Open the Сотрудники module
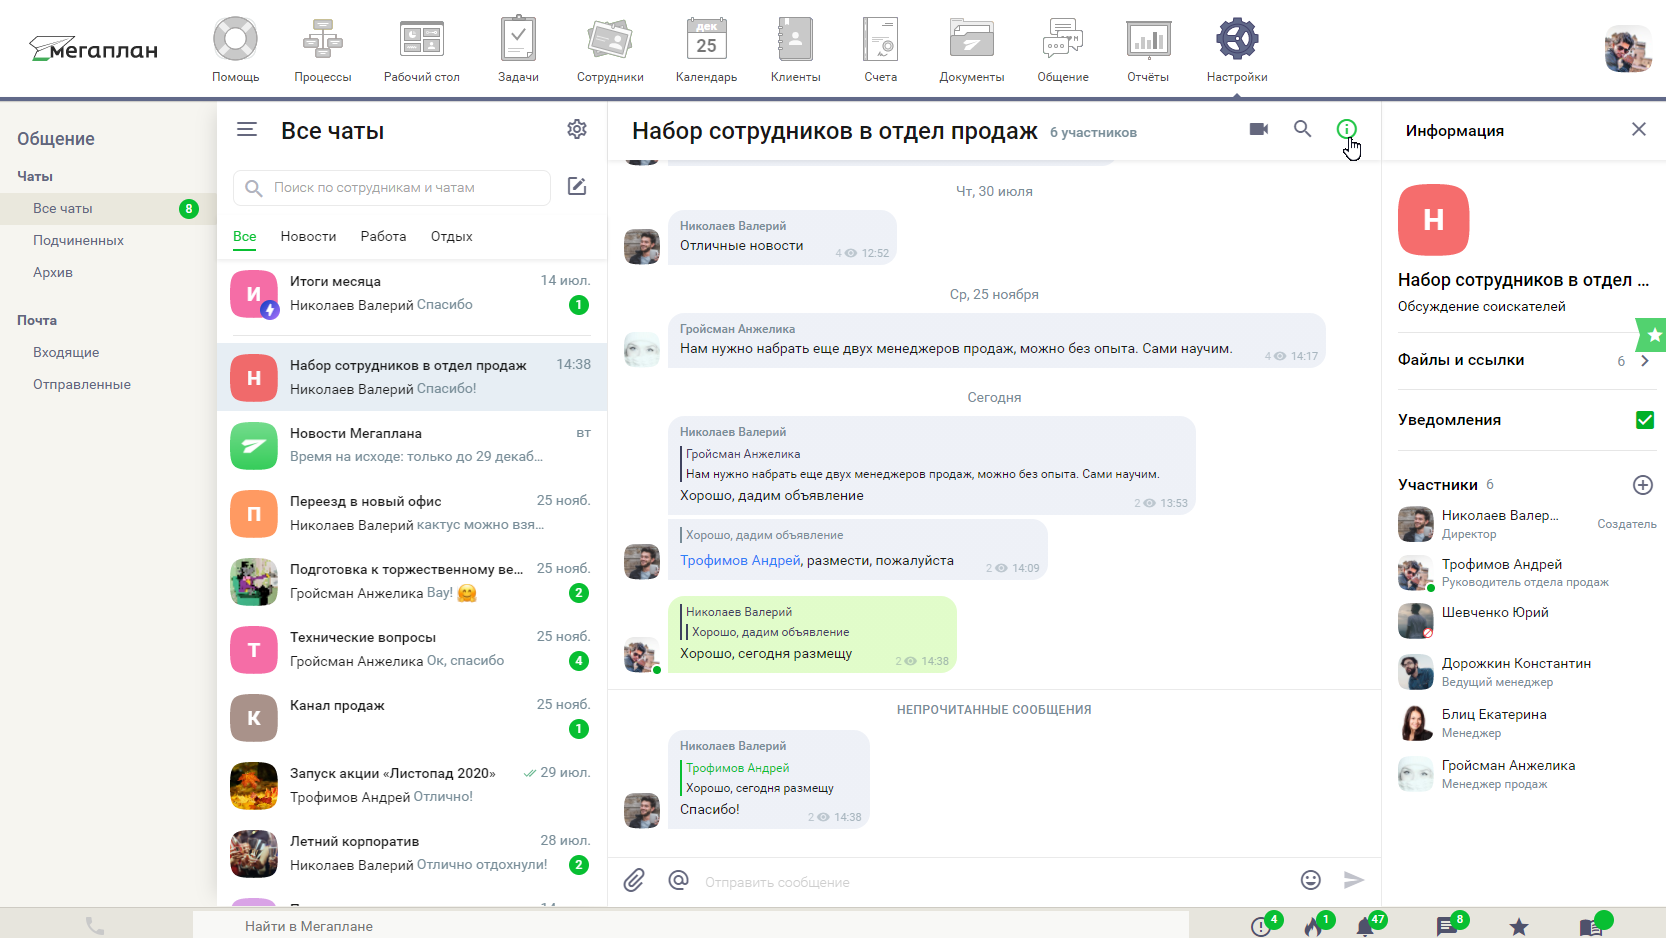1666x938 pixels. pyautogui.click(x=610, y=49)
